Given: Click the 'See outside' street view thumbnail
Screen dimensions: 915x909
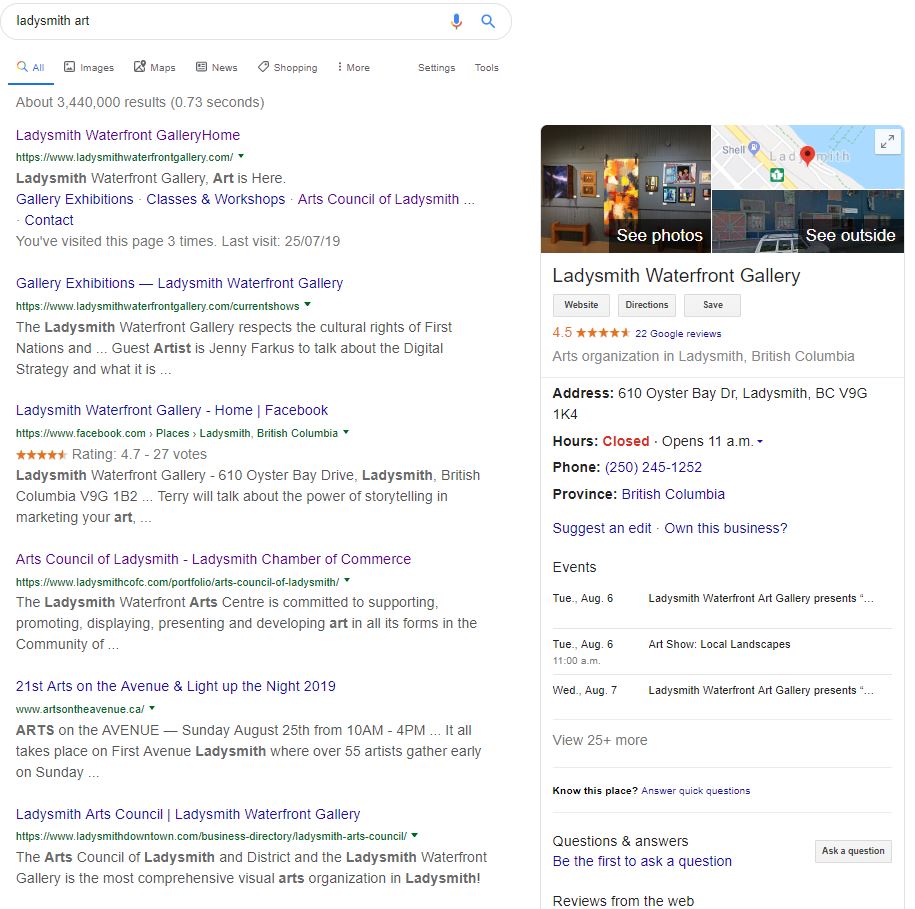Looking at the screenshot, I should click(x=808, y=222).
